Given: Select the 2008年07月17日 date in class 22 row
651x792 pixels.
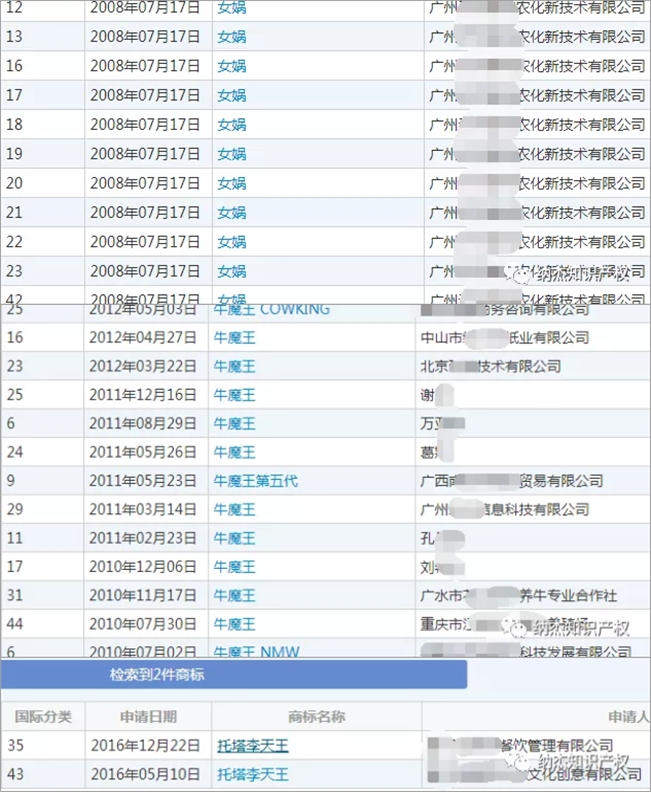Looking at the screenshot, I should click(145, 242).
